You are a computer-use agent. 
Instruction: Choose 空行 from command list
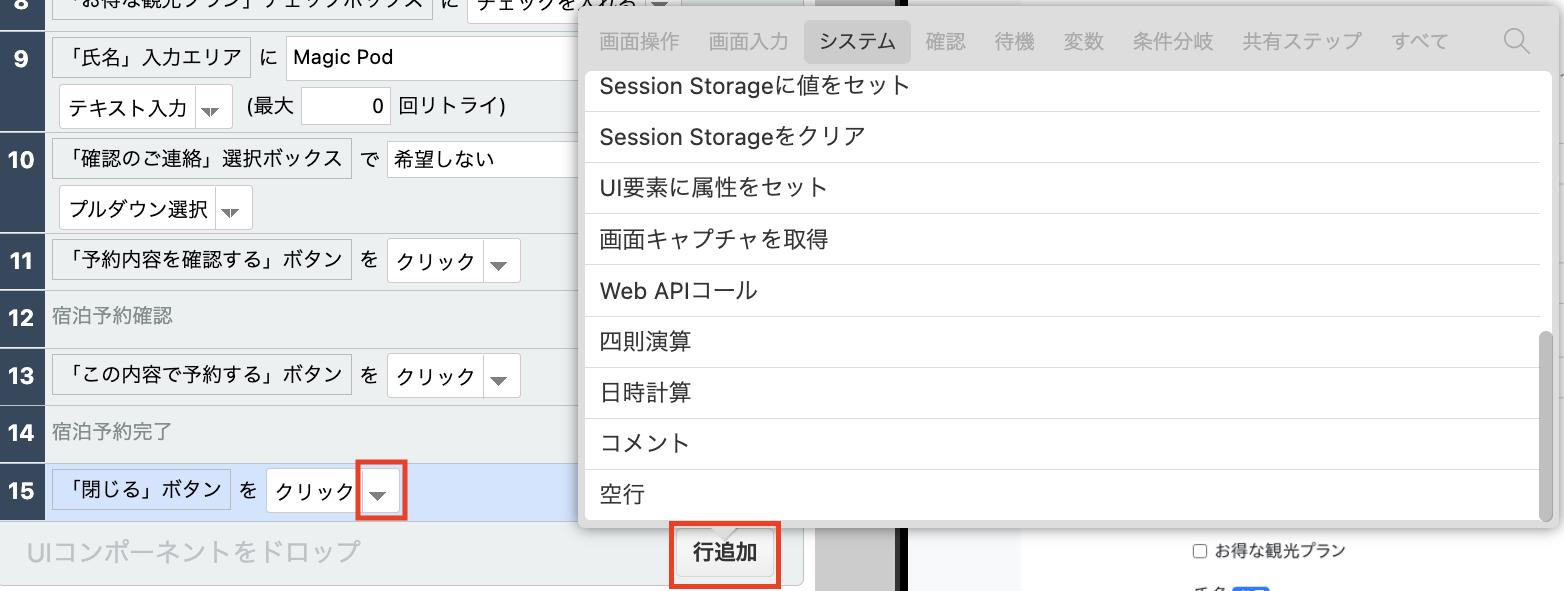click(622, 494)
